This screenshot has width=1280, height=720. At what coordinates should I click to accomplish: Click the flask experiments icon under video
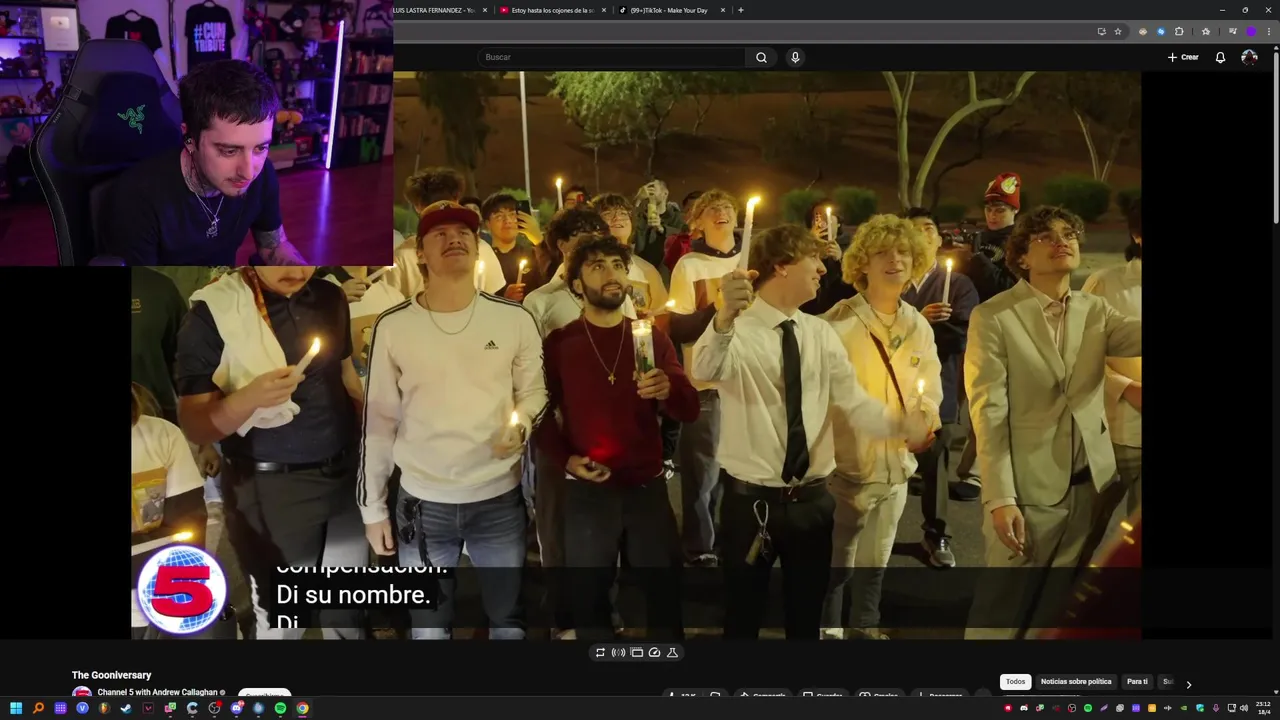click(x=672, y=652)
